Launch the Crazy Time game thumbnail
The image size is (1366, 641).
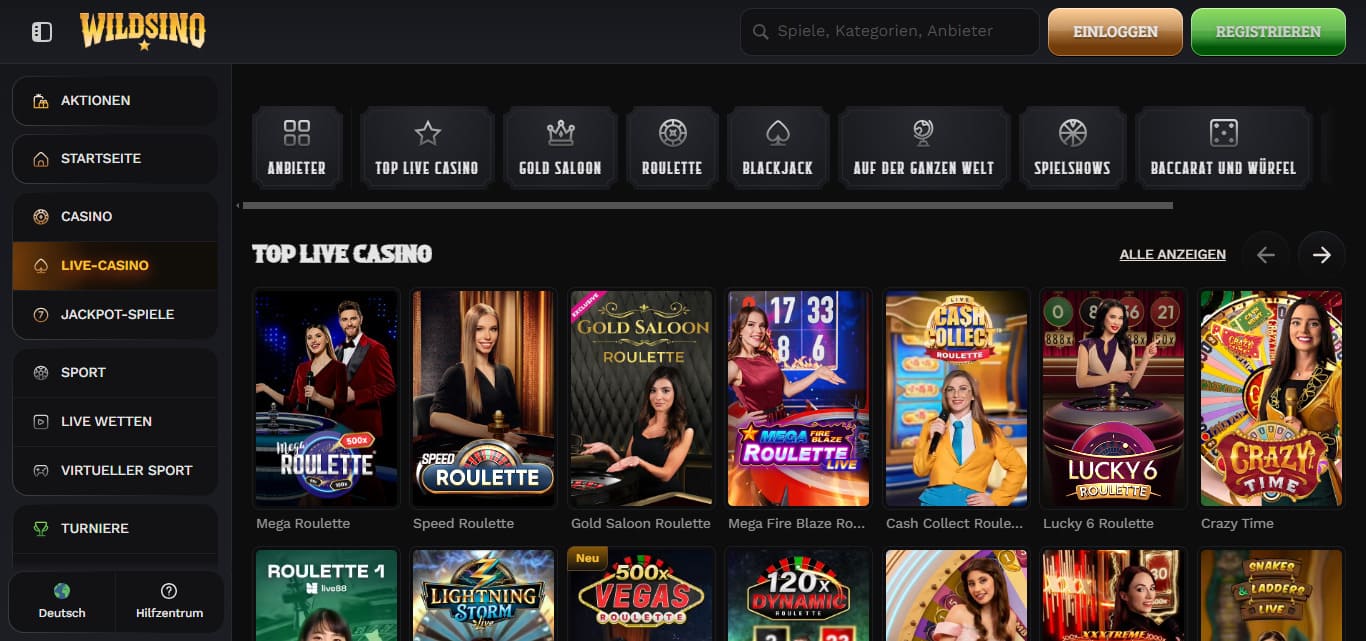[1271, 399]
